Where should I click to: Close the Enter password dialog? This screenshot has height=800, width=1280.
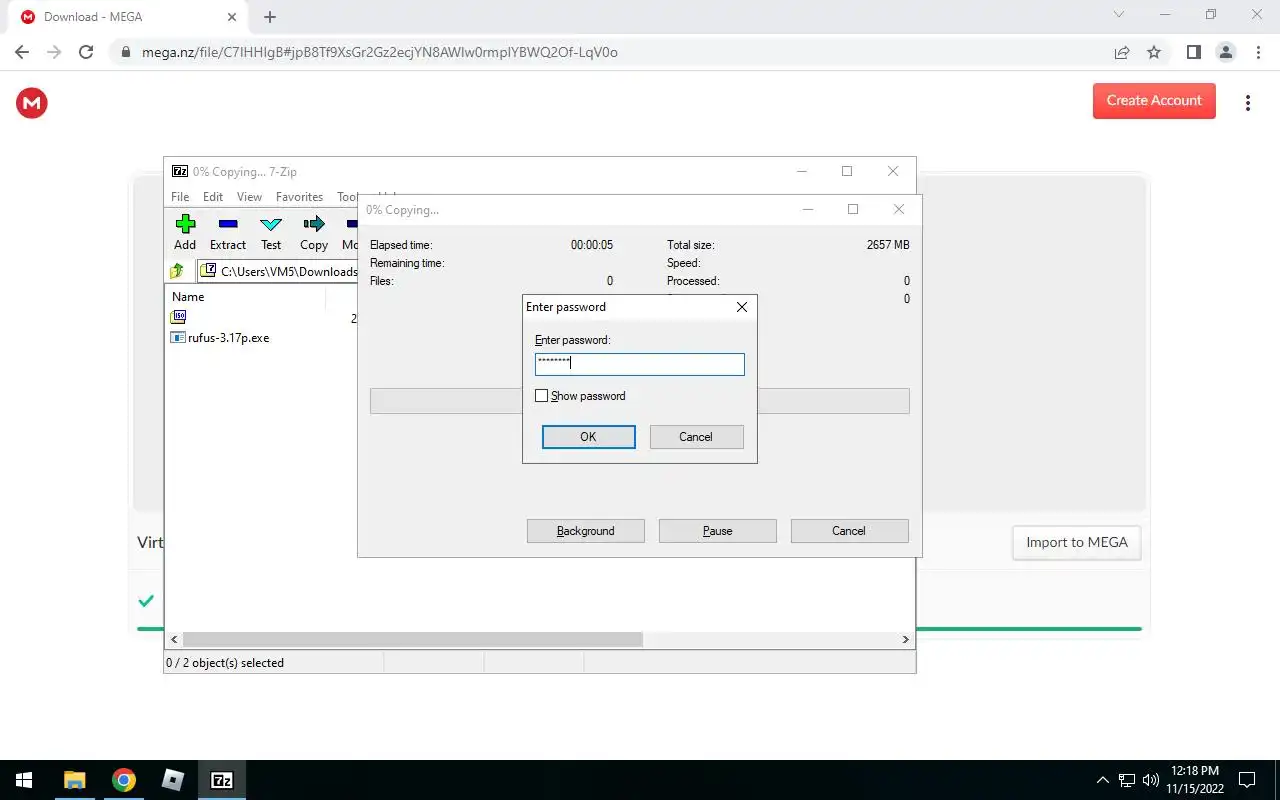pos(742,307)
